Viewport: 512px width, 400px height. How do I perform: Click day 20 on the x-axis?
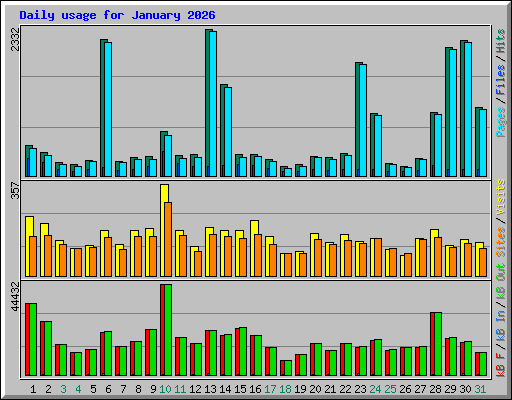(x=315, y=389)
